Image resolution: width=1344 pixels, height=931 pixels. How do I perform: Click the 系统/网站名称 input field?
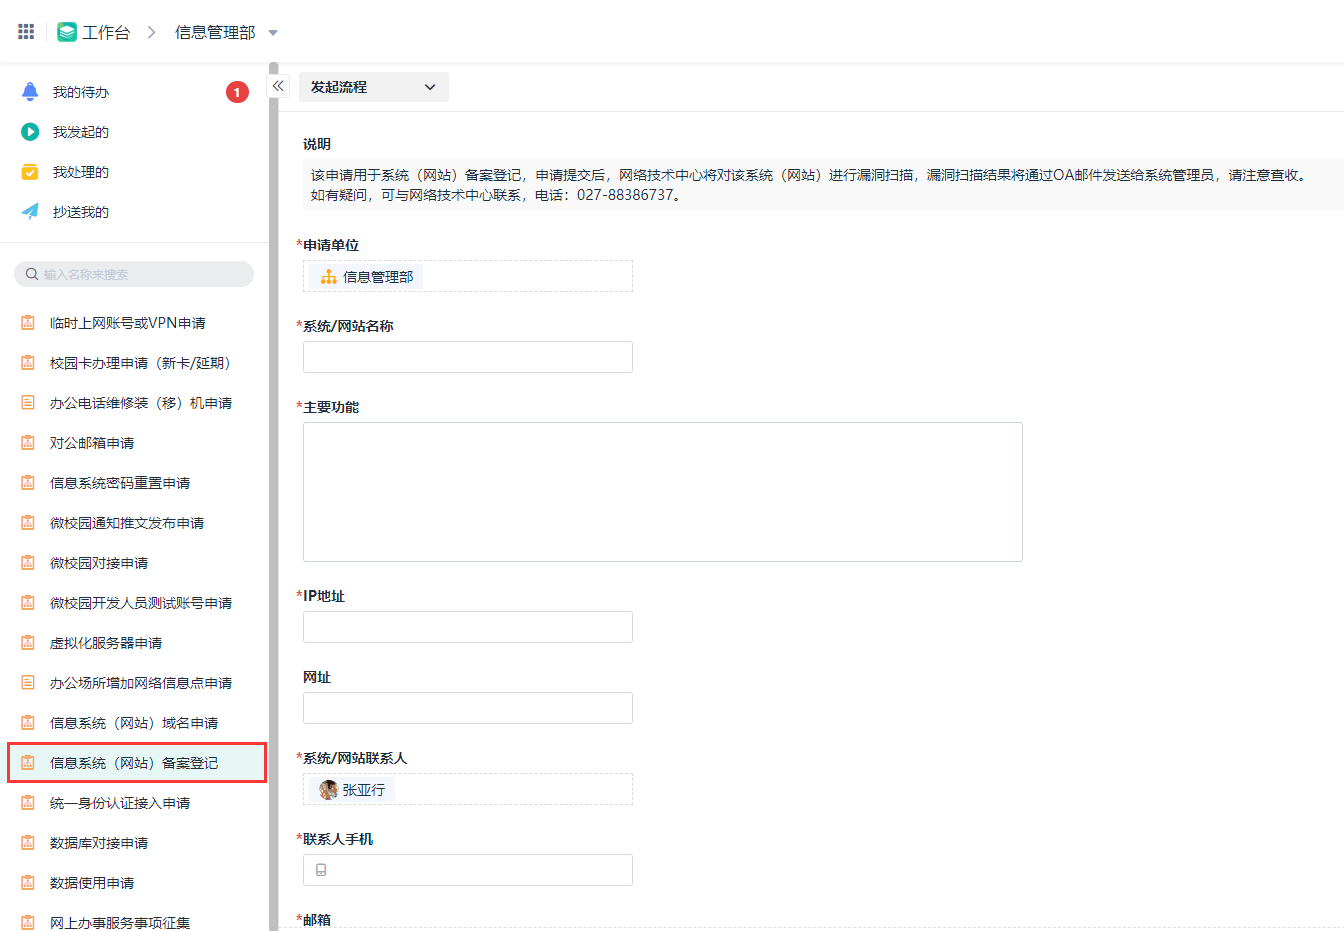click(x=467, y=357)
